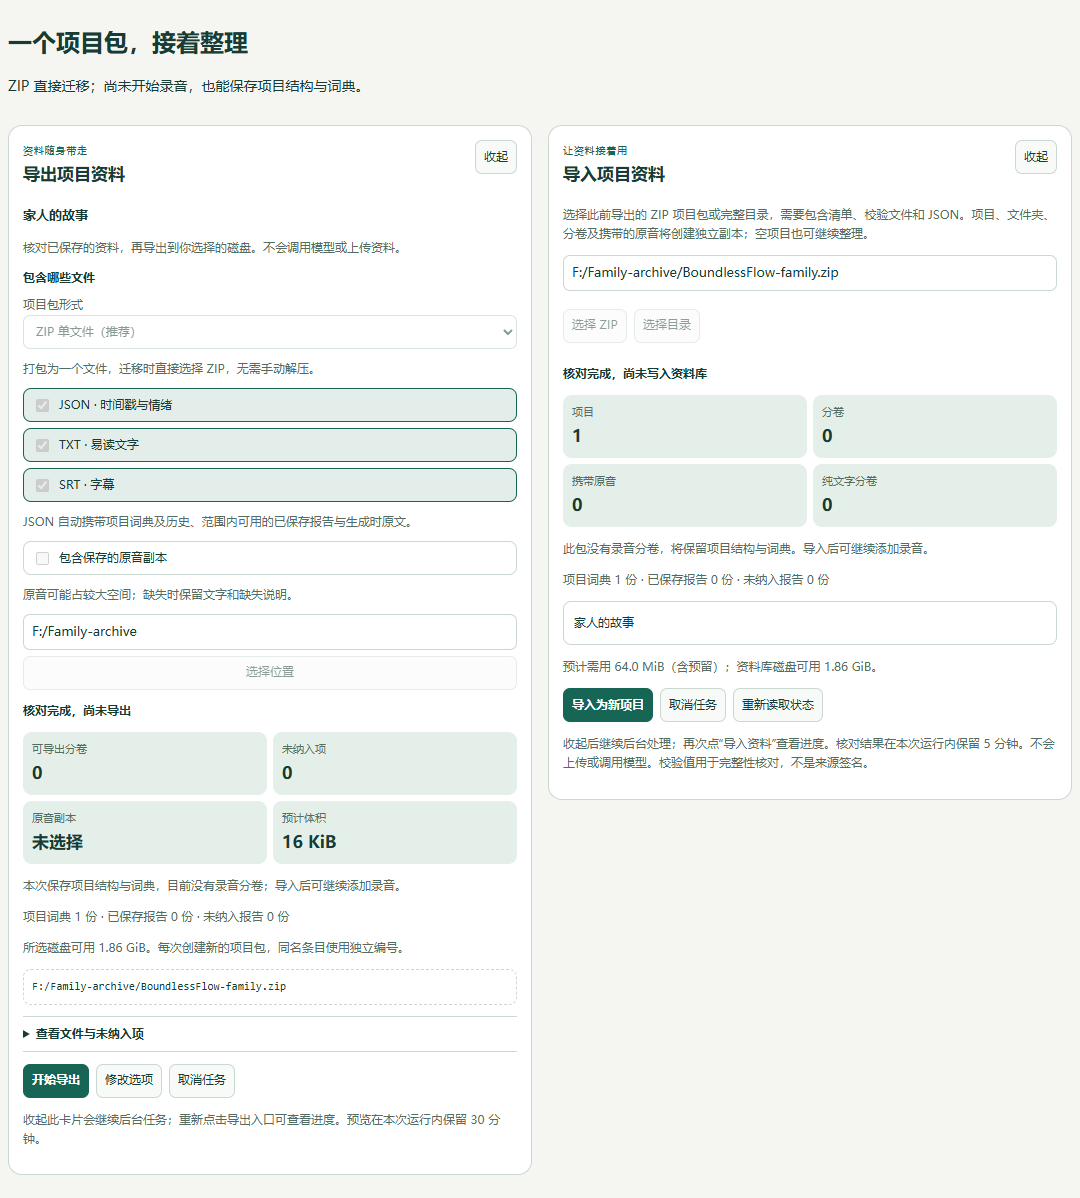Image resolution: width=1080 pixels, height=1198 pixels.
Task: Open the 项目包形式 dropdown
Action: (x=270, y=332)
